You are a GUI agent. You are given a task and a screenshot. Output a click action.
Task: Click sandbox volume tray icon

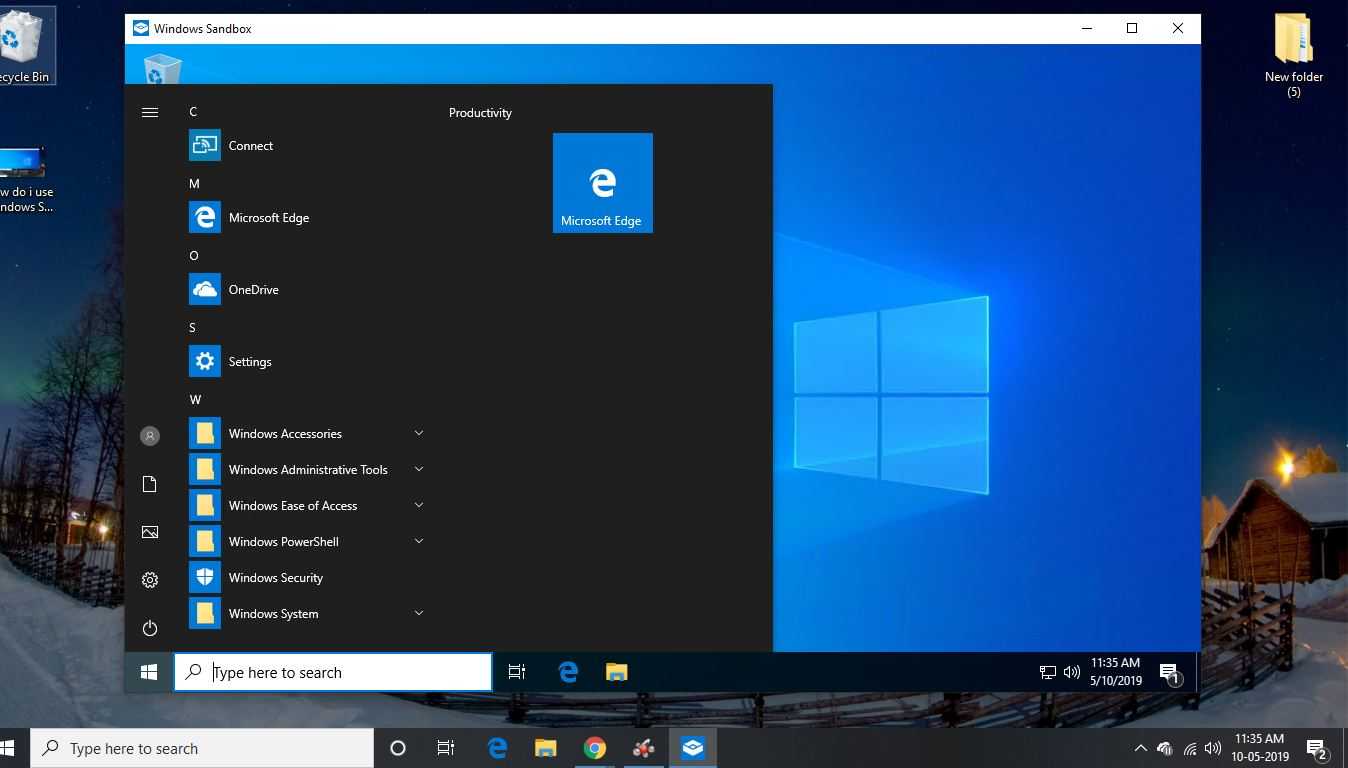tap(1072, 672)
